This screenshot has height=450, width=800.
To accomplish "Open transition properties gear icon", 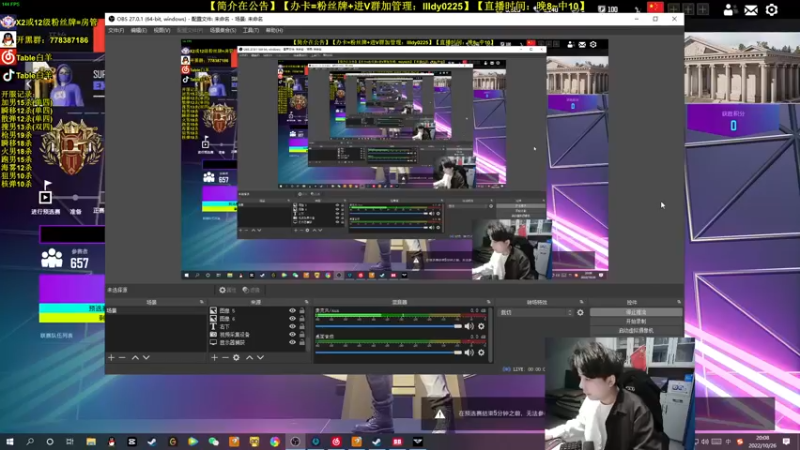I will 581,313.
